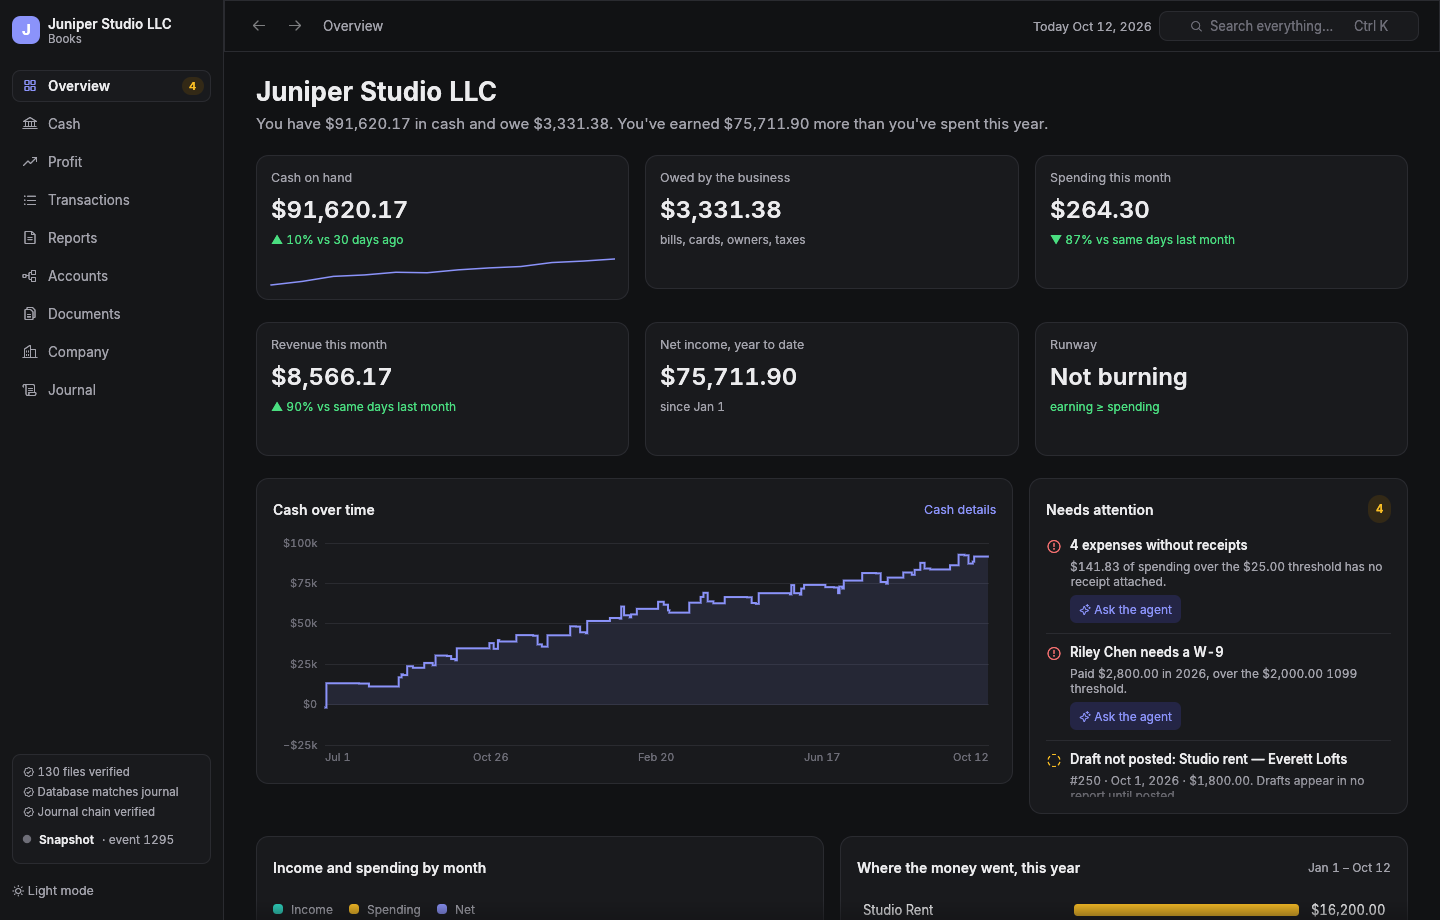Open the Cash details link

pos(960,510)
